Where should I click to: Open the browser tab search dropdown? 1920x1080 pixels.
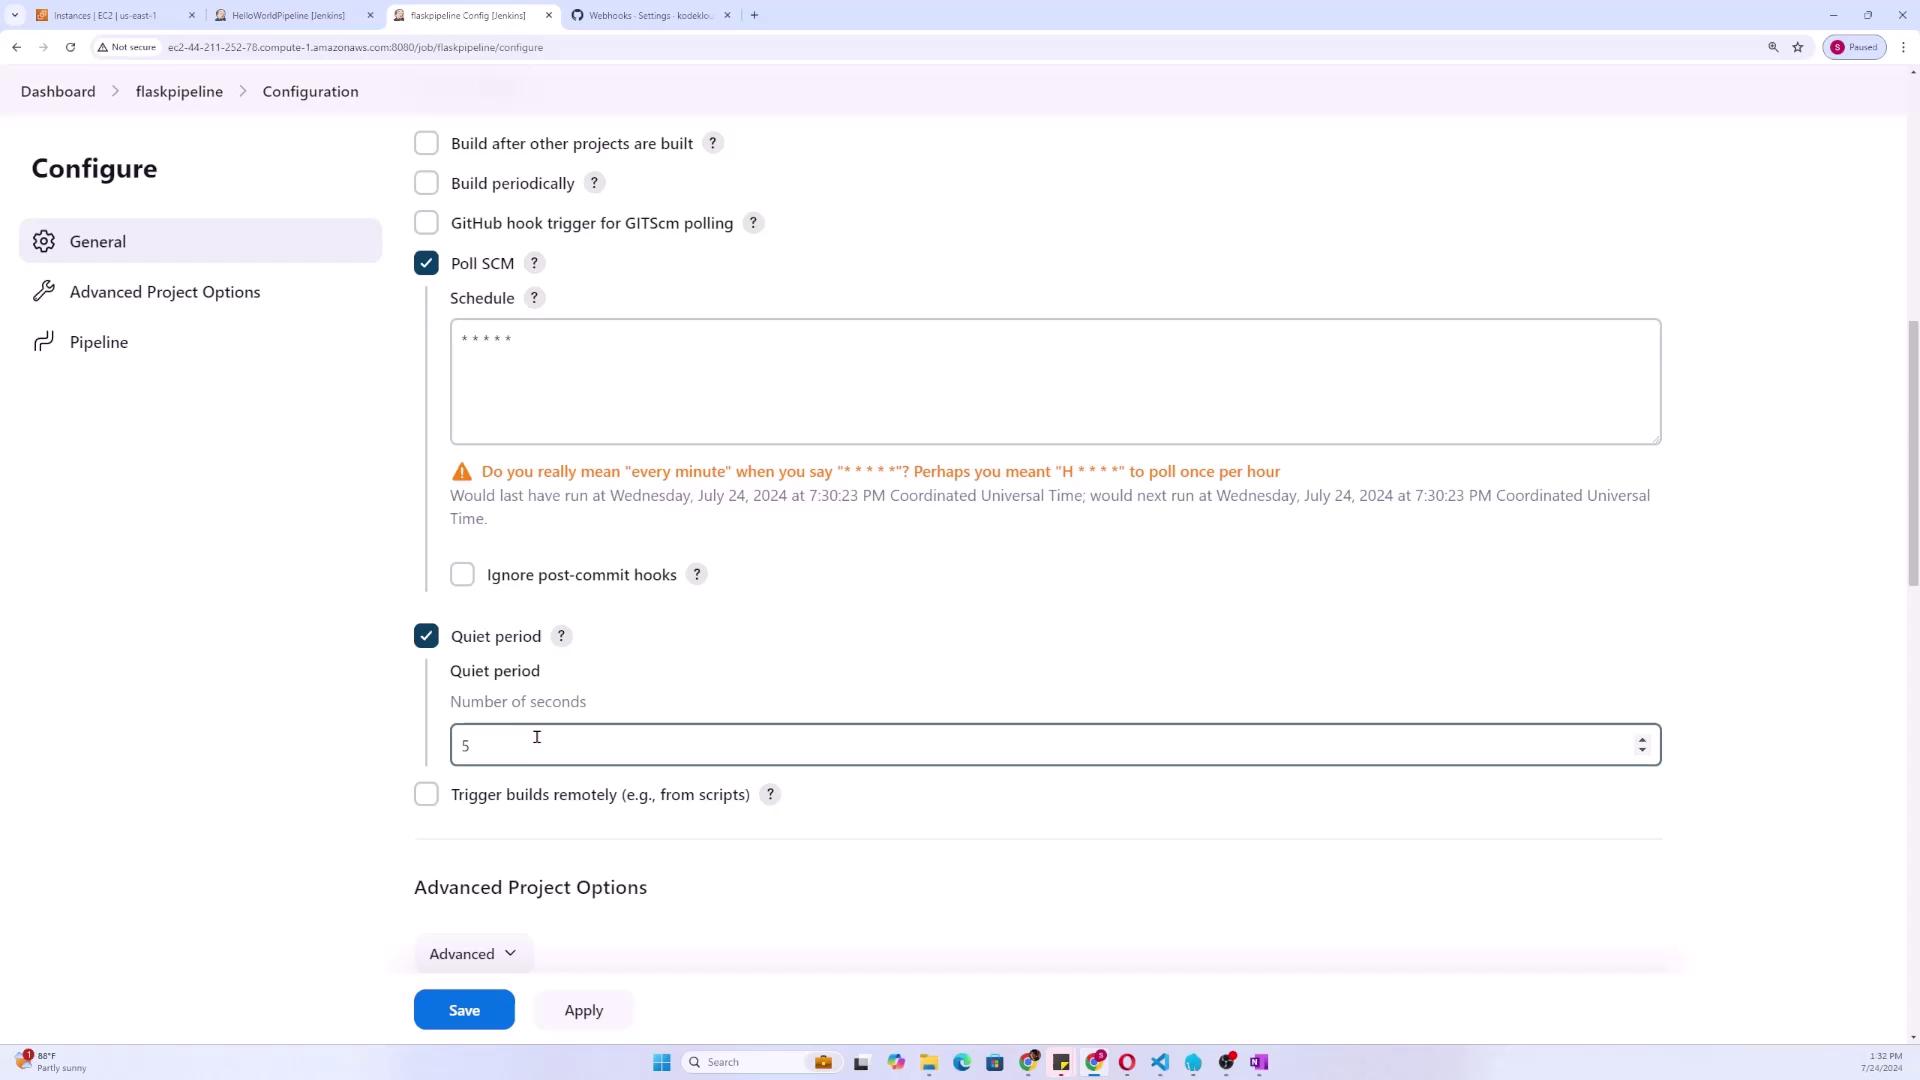point(15,15)
